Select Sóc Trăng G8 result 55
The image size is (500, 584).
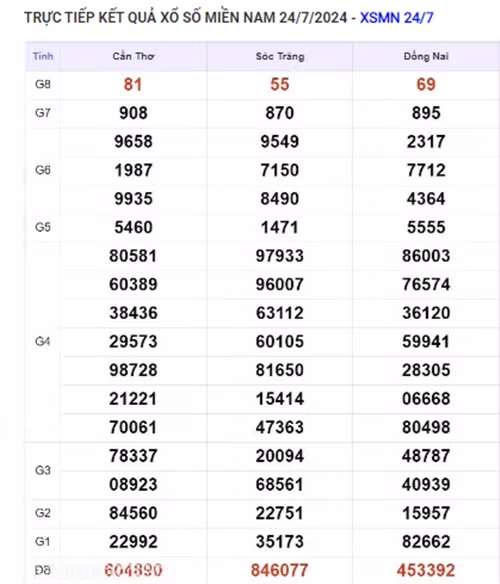pyautogui.click(x=280, y=84)
